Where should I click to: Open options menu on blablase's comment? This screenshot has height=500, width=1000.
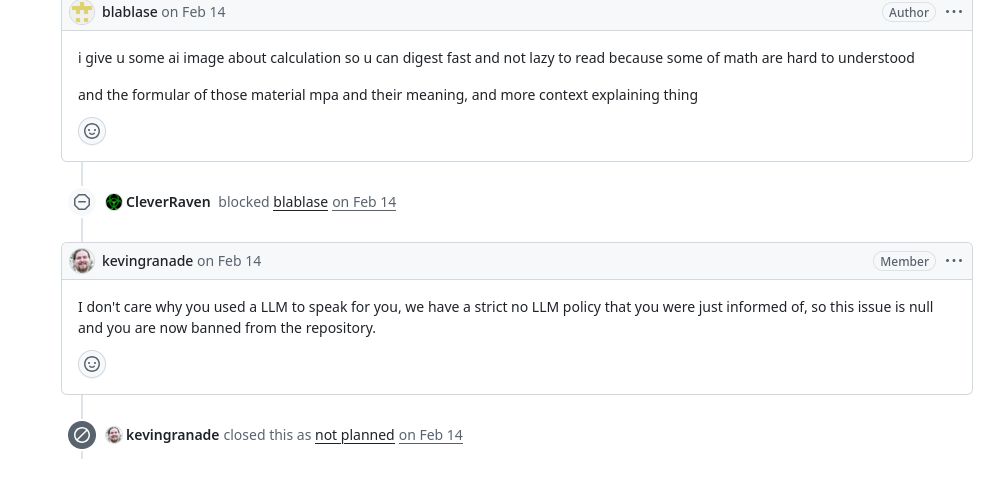pyautogui.click(x=953, y=11)
